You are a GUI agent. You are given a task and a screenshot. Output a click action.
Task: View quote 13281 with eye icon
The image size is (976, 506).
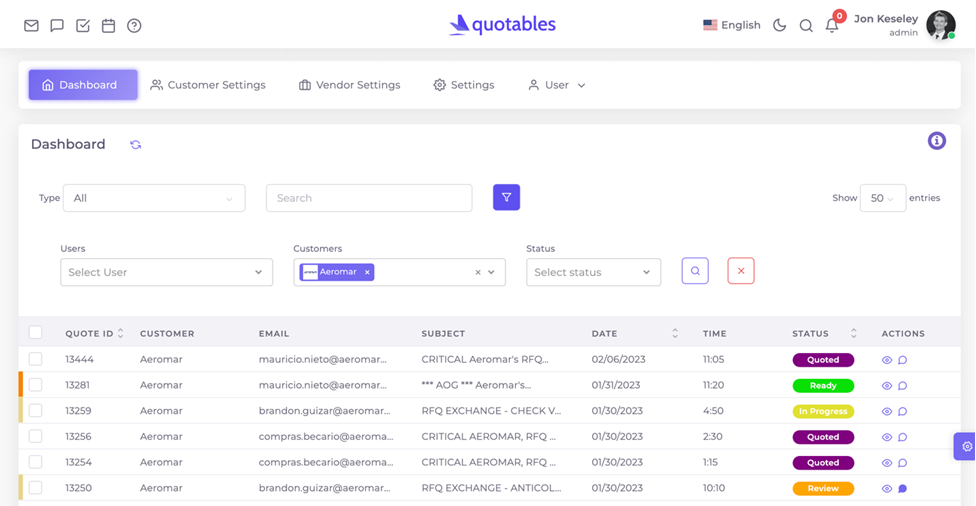coord(887,386)
